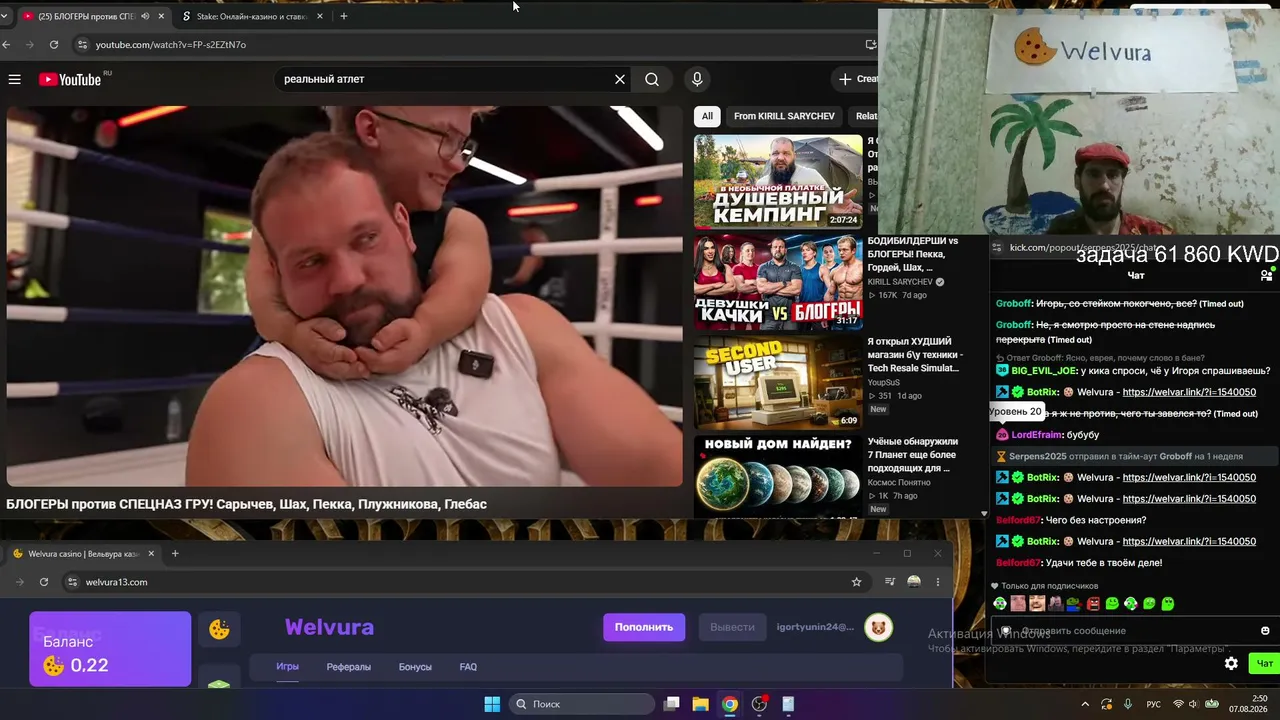Screen dimensions: 1280x720
Task: Play the video in the YouTube player
Action: 344,296
